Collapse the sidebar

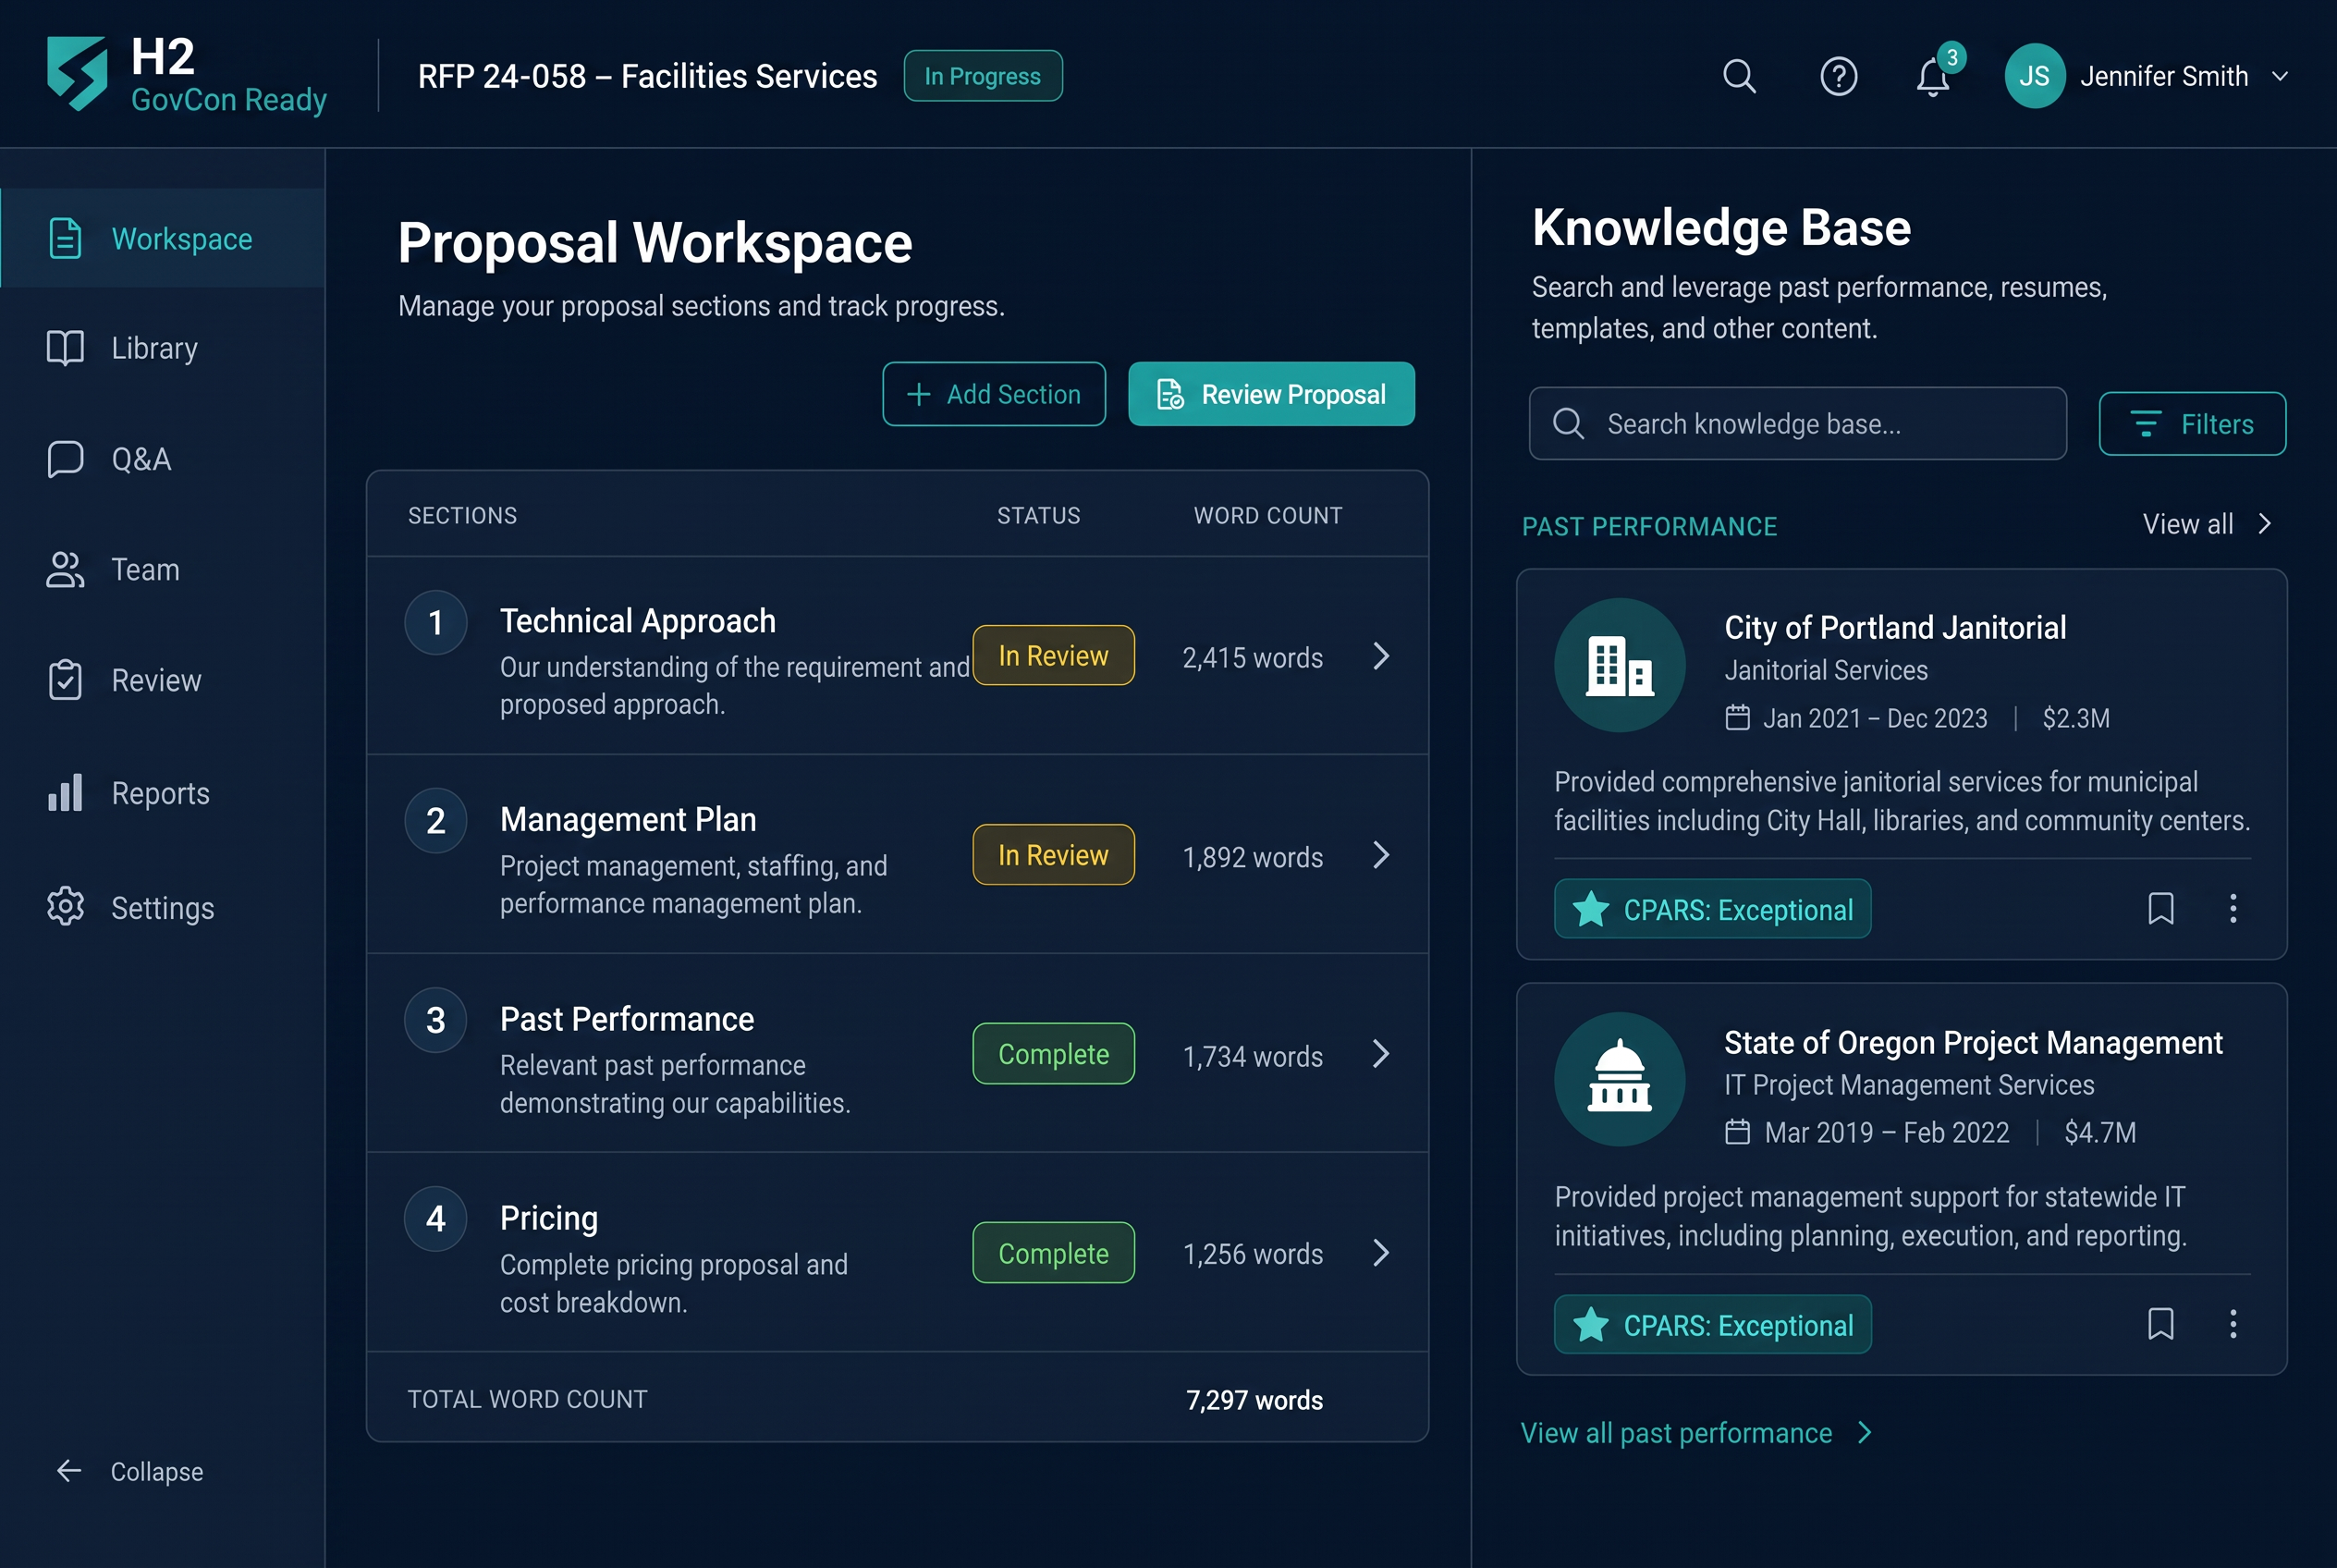130,1471
